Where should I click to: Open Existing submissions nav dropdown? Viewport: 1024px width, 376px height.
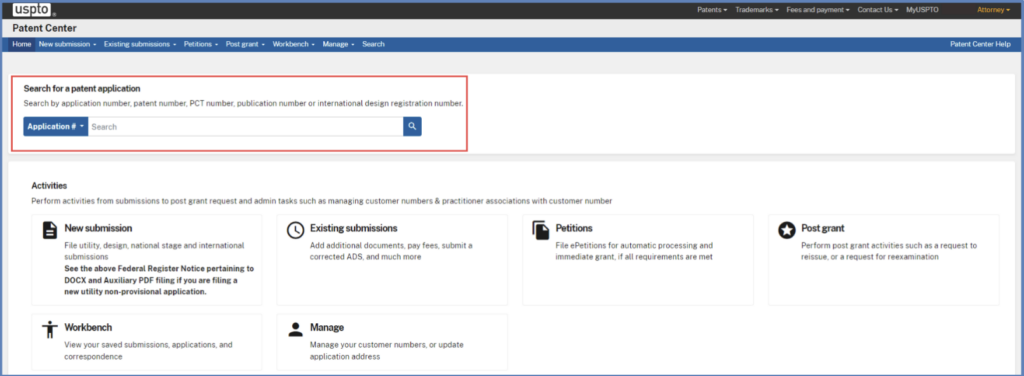tap(140, 44)
